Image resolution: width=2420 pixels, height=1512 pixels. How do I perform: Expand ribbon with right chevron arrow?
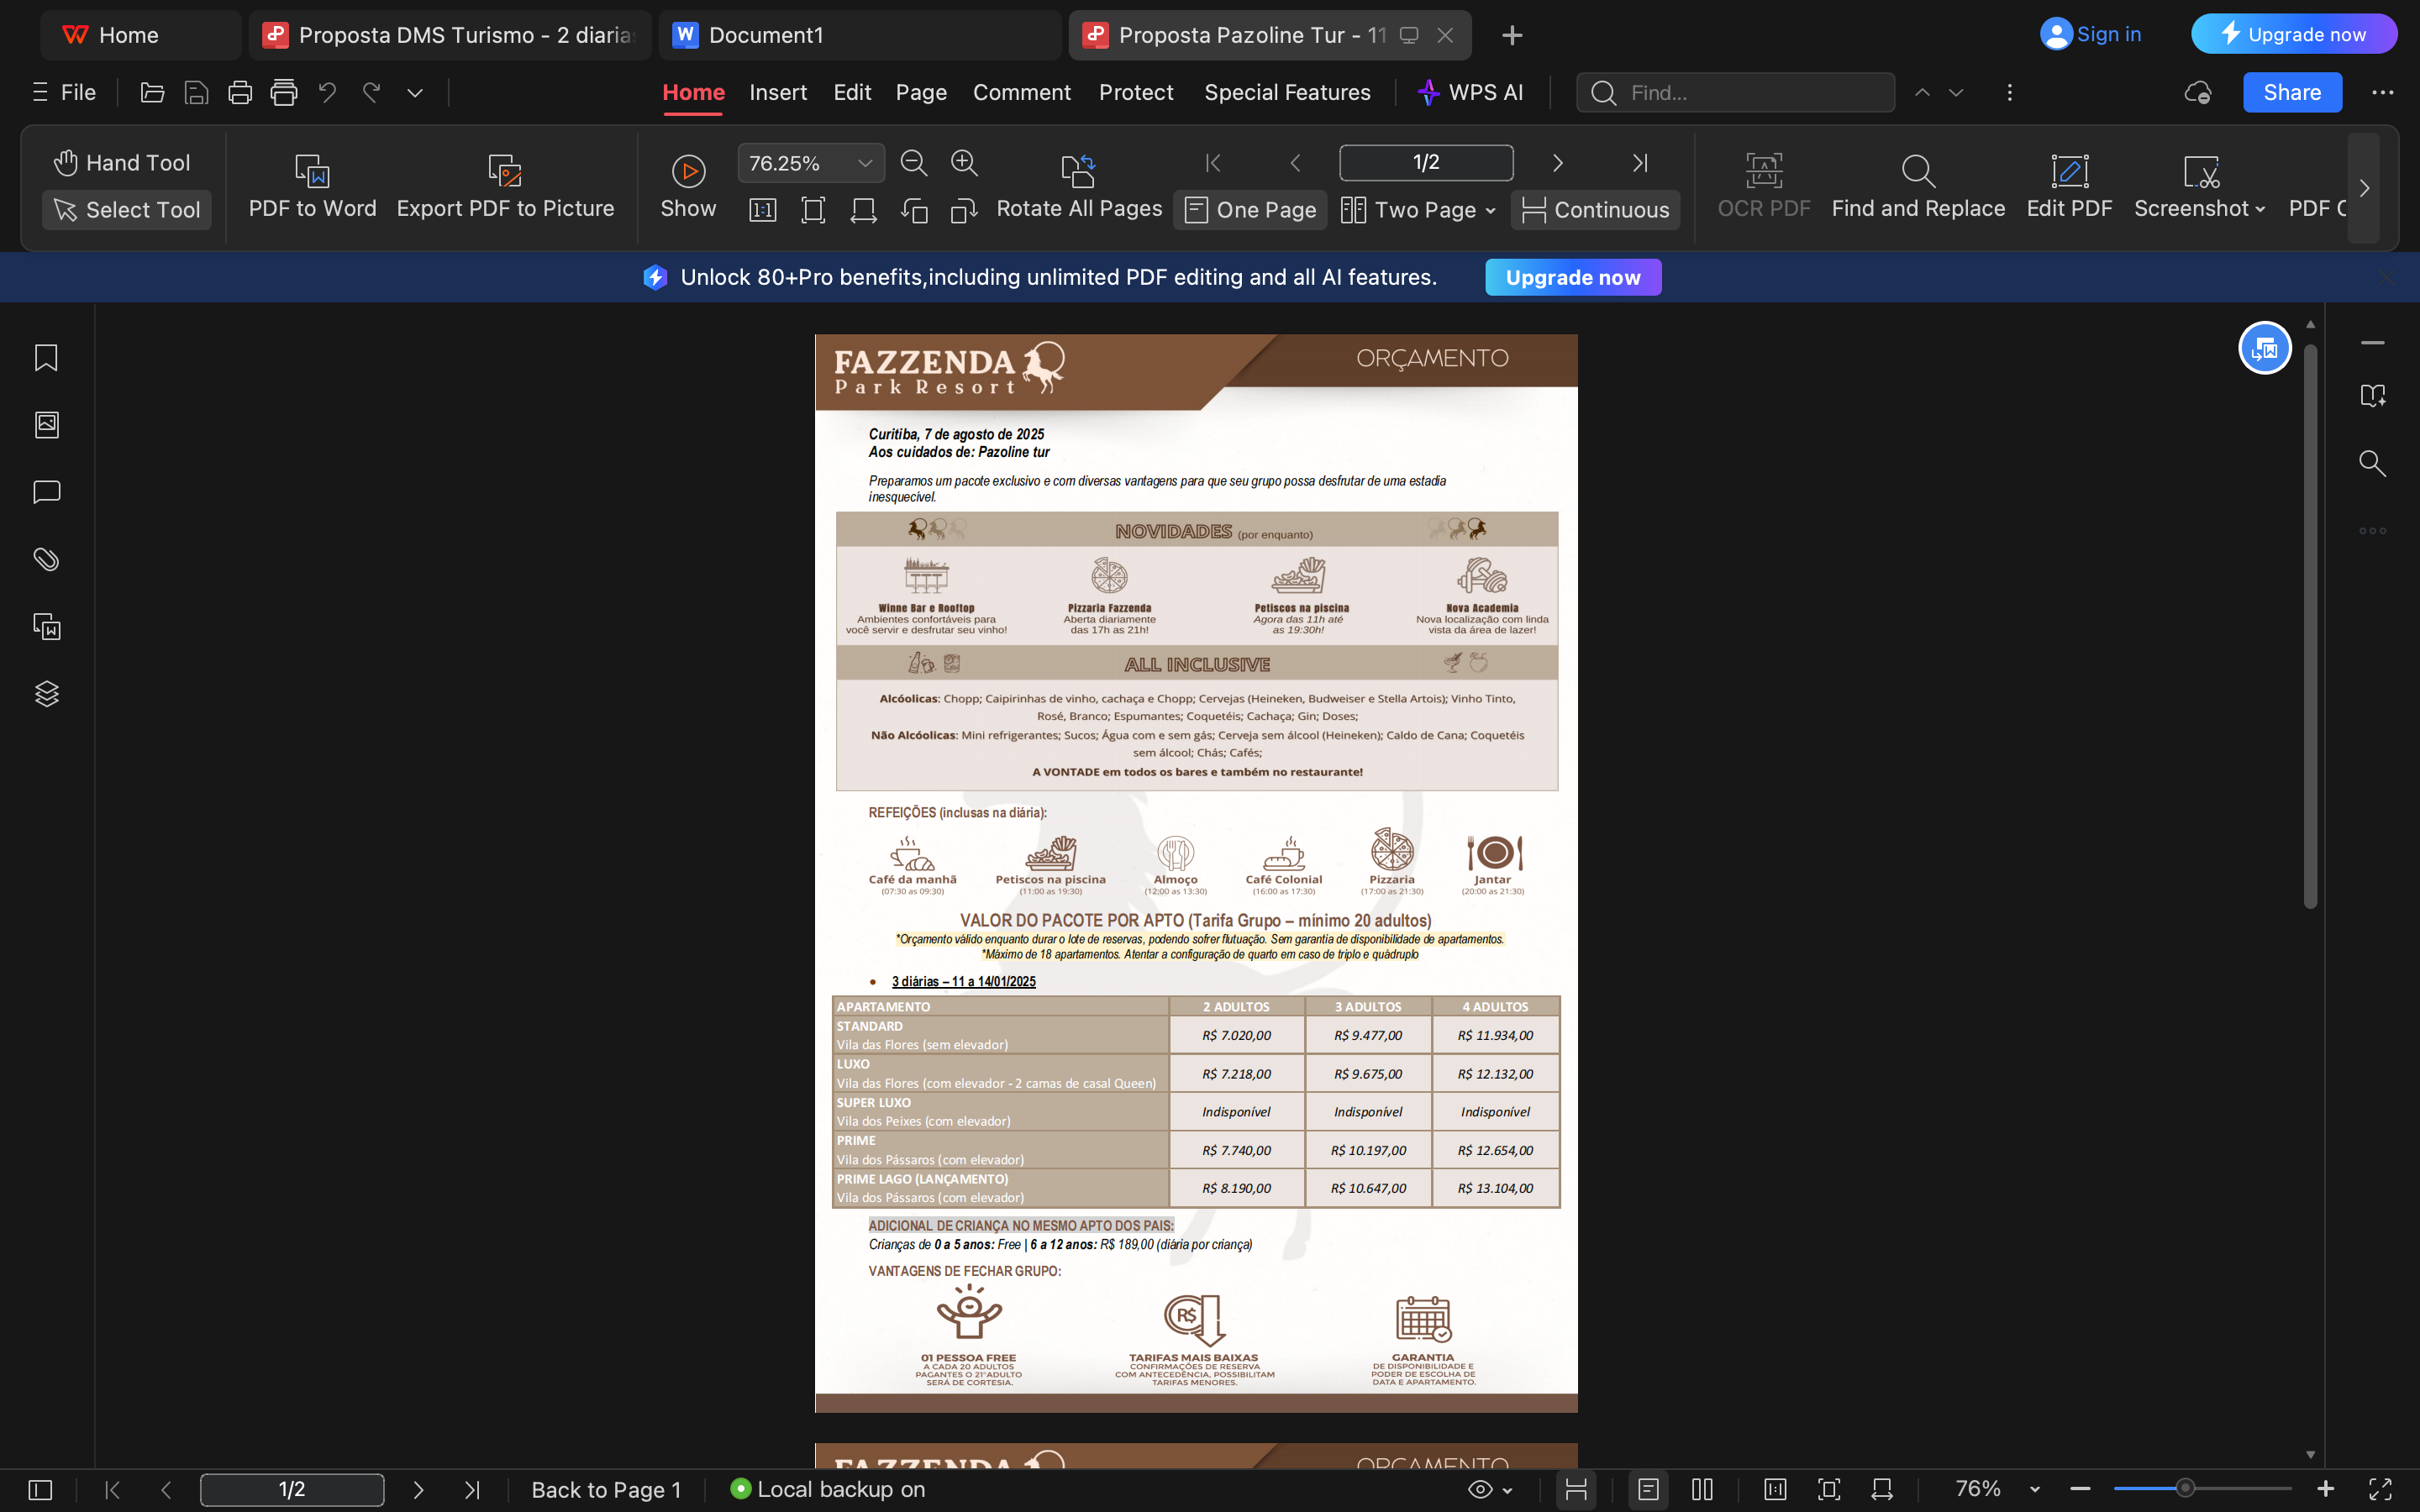2363,188
